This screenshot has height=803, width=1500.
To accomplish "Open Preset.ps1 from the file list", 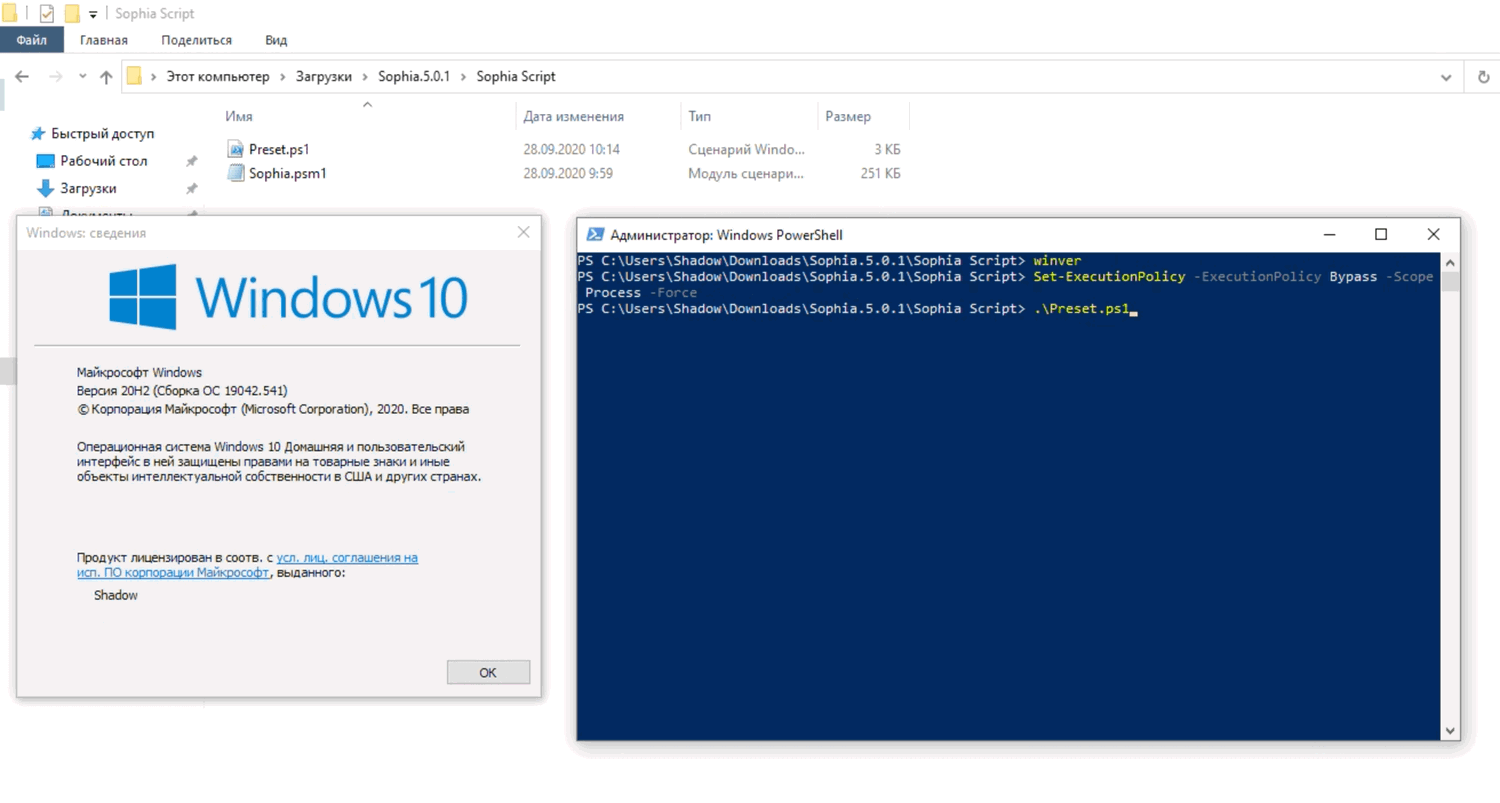I will 280,149.
